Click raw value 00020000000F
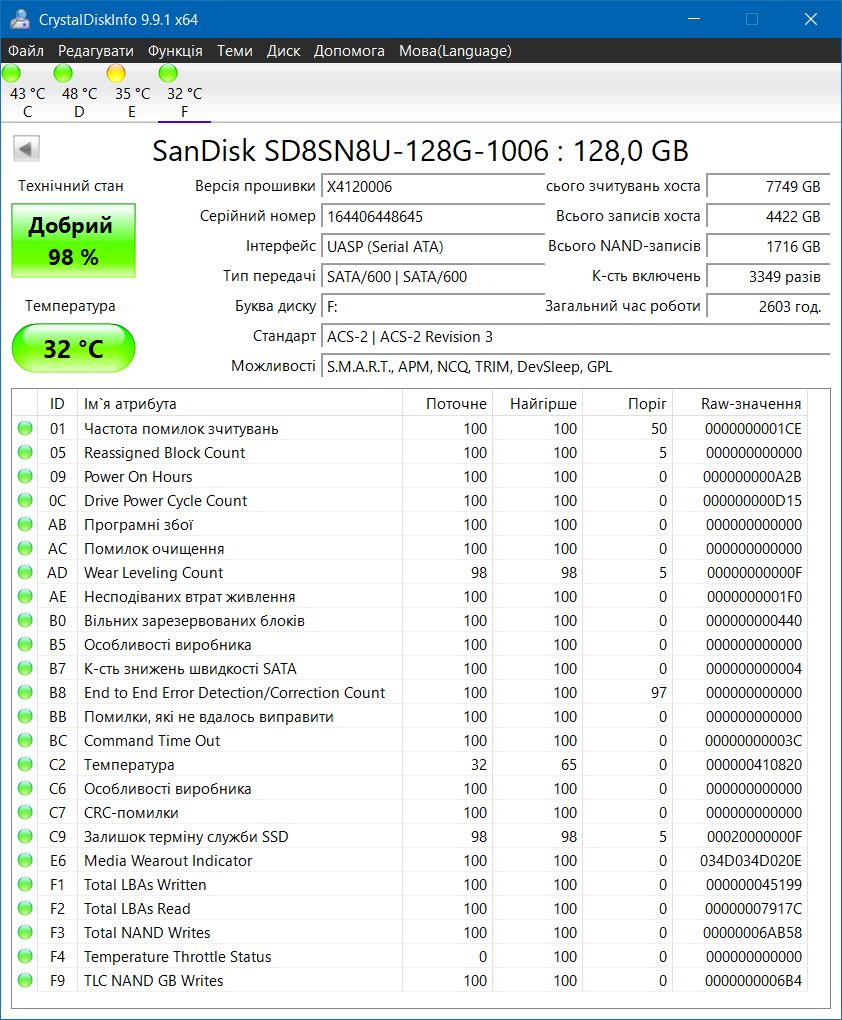The height and width of the screenshot is (1020, 842). [754, 837]
